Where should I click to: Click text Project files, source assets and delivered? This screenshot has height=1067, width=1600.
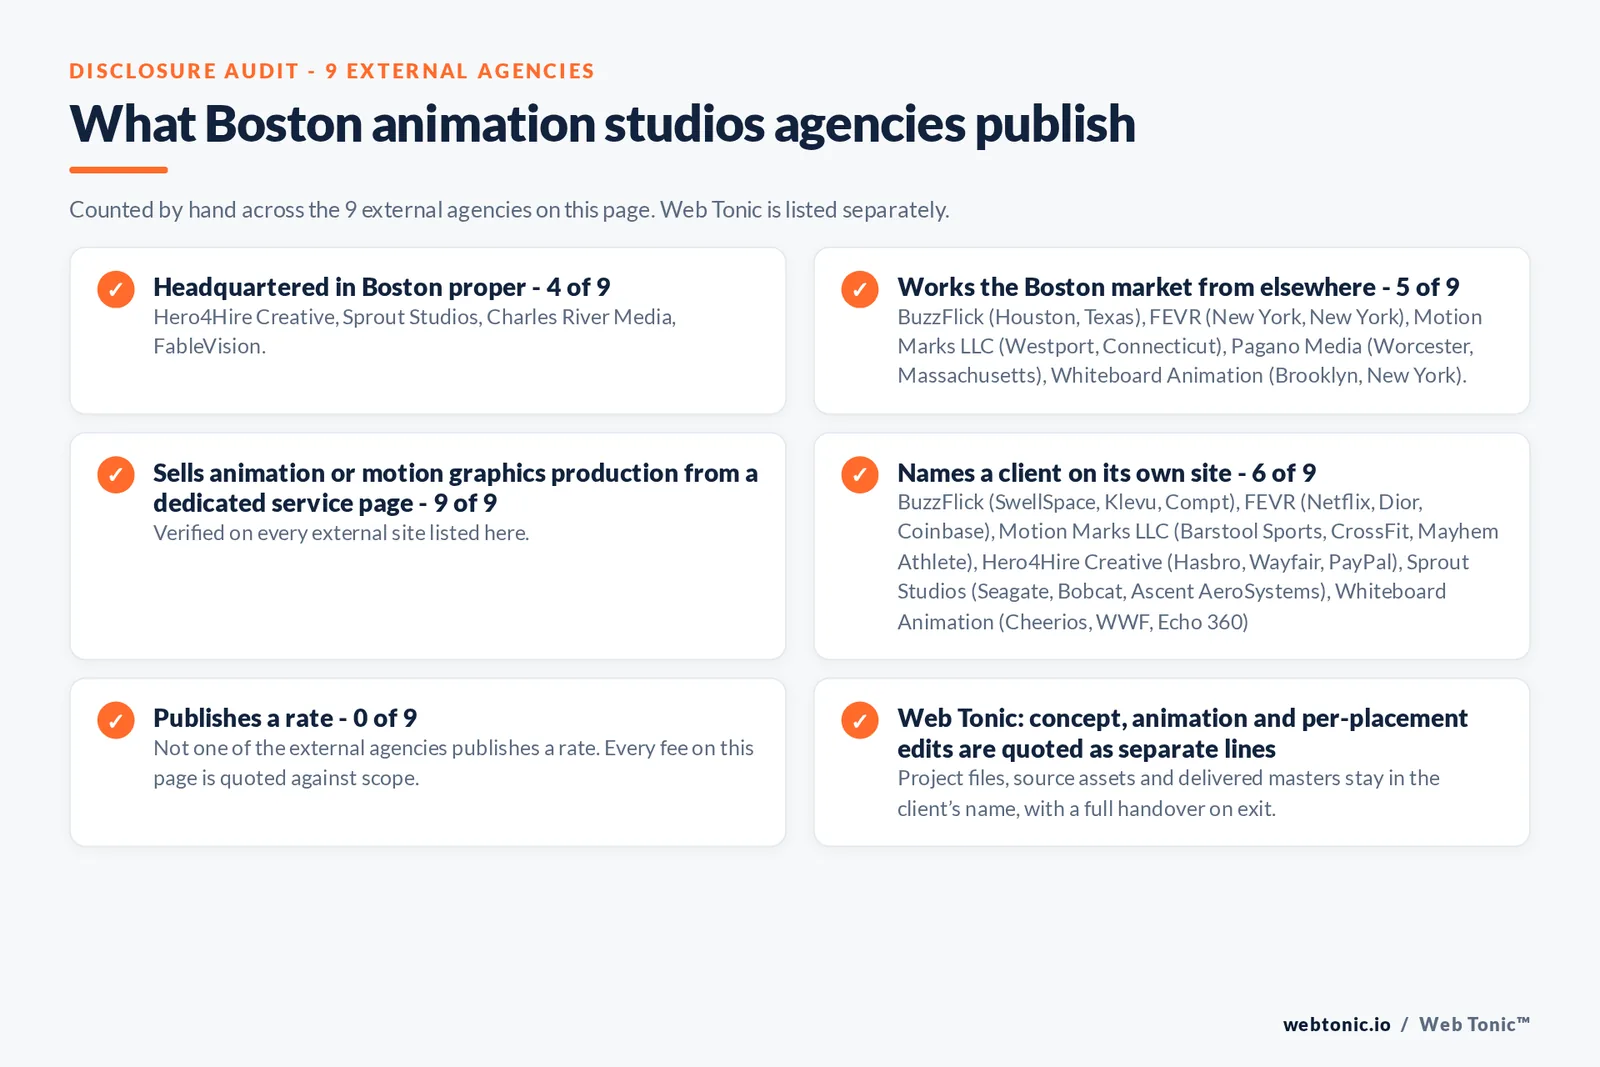coord(1168,793)
